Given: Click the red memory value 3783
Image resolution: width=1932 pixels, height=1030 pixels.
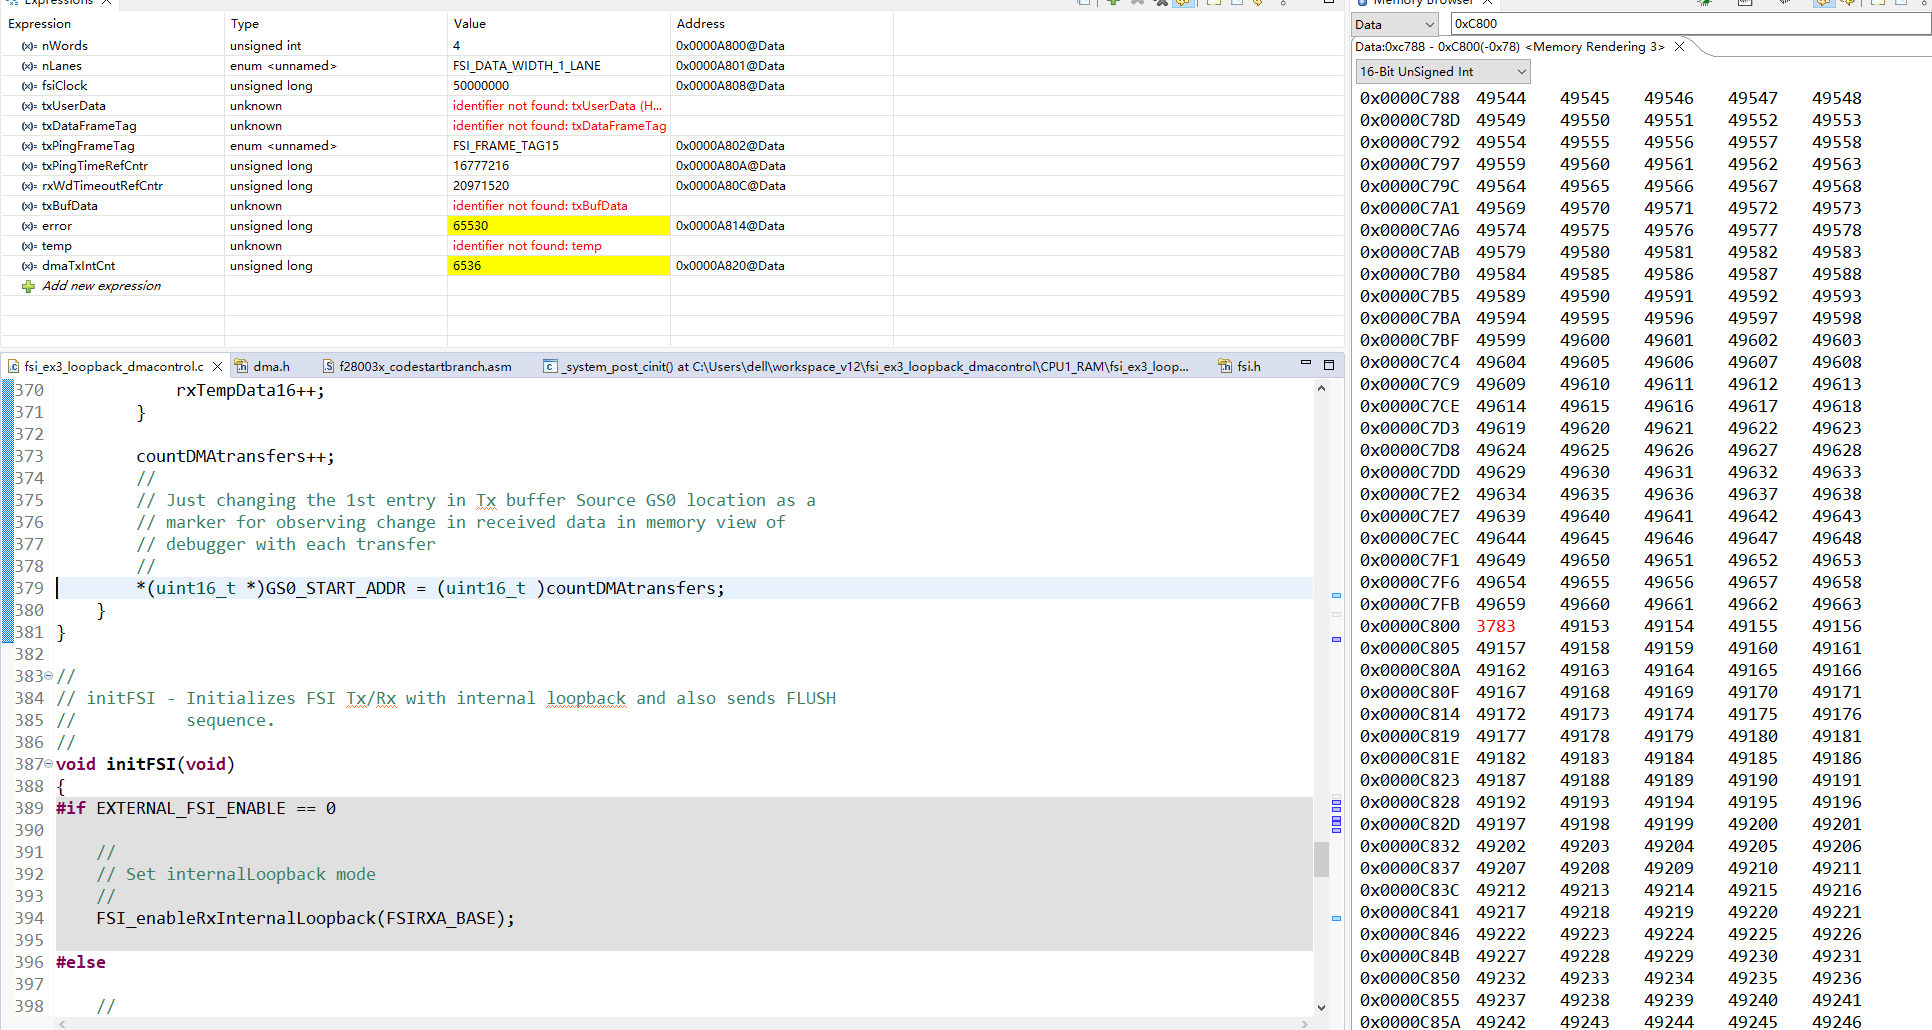Looking at the screenshot, I should pyautogui.click(x=1496, y=626).
